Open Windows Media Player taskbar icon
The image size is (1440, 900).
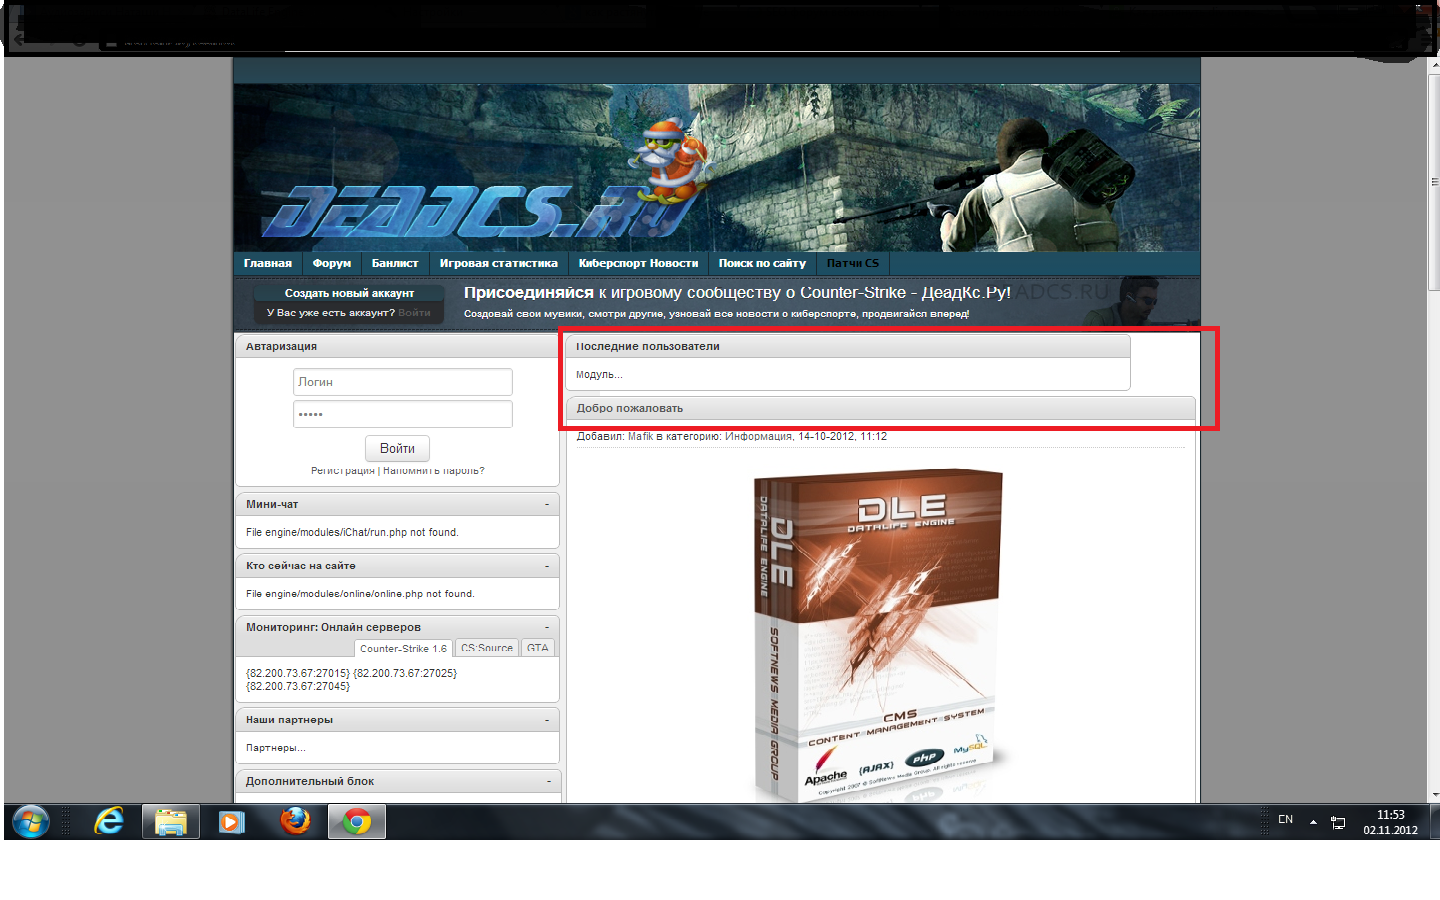[232, 822]
